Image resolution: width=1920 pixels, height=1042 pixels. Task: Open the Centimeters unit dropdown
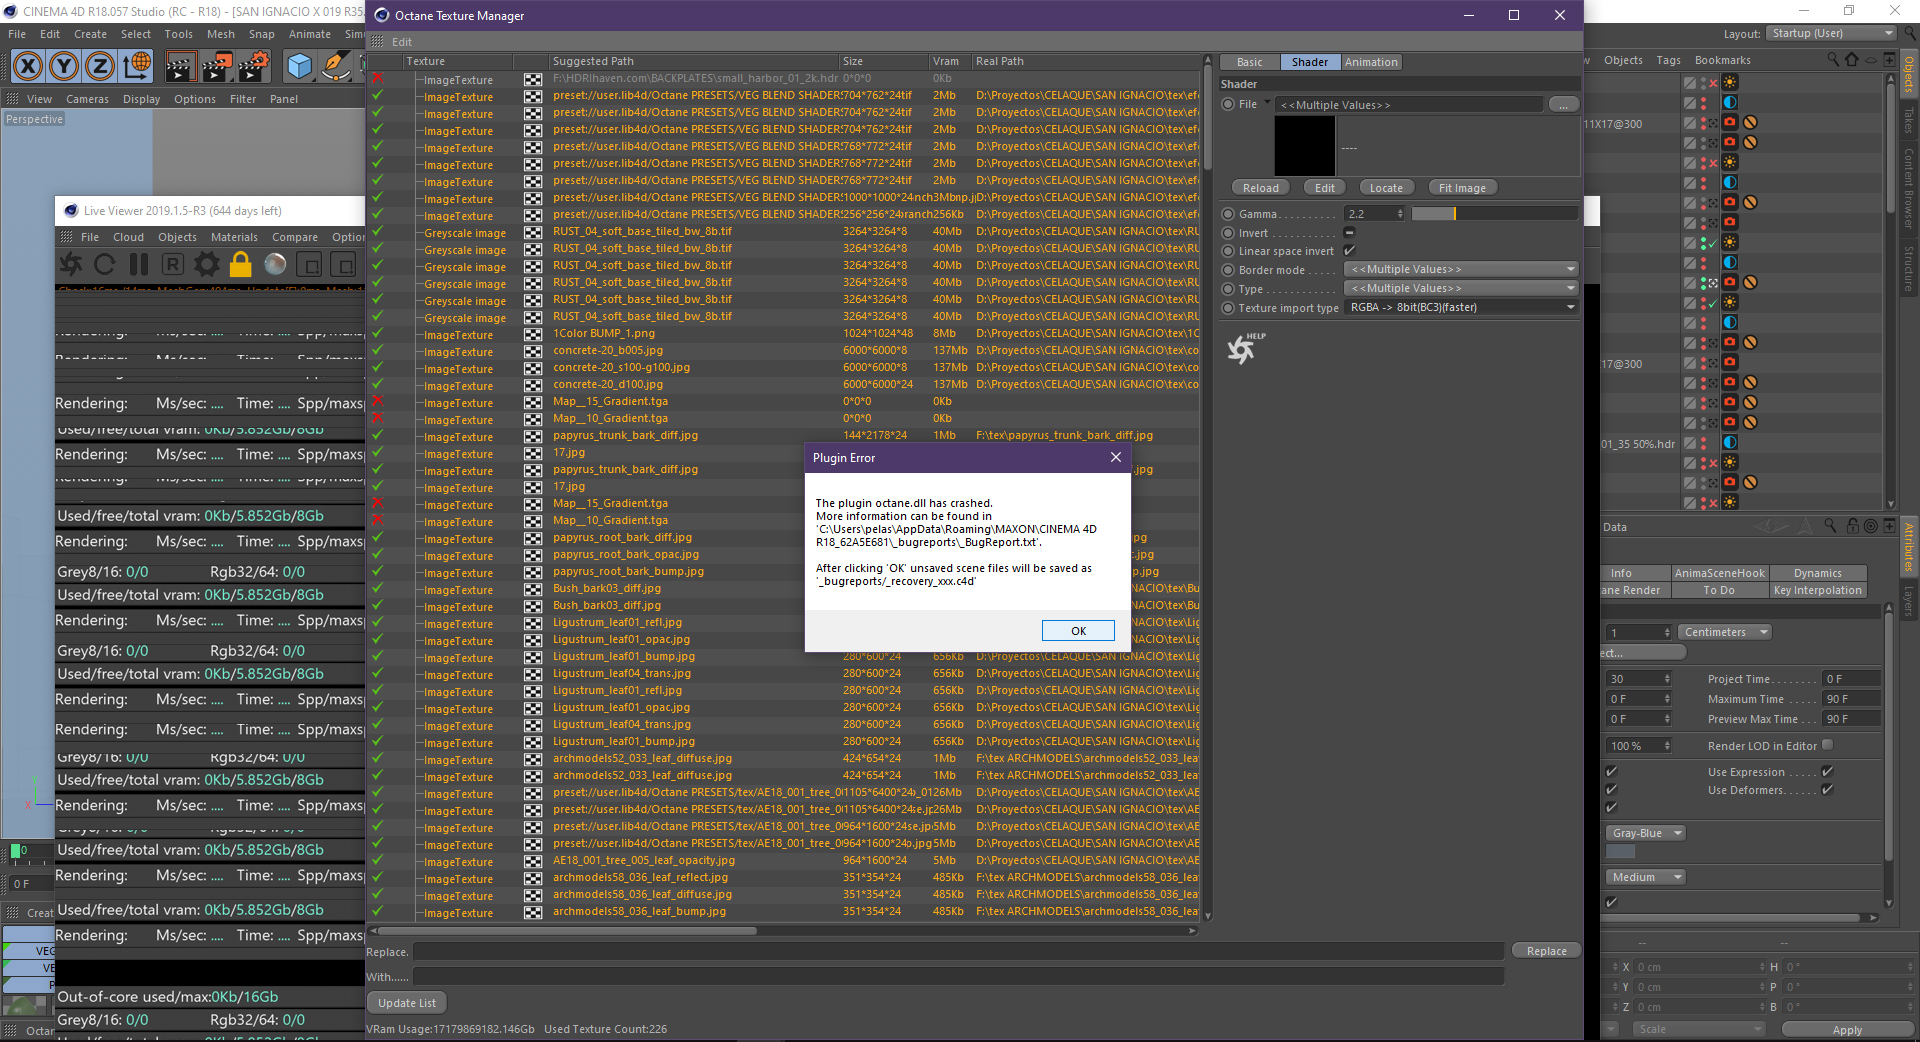(x=1725, y=632)
